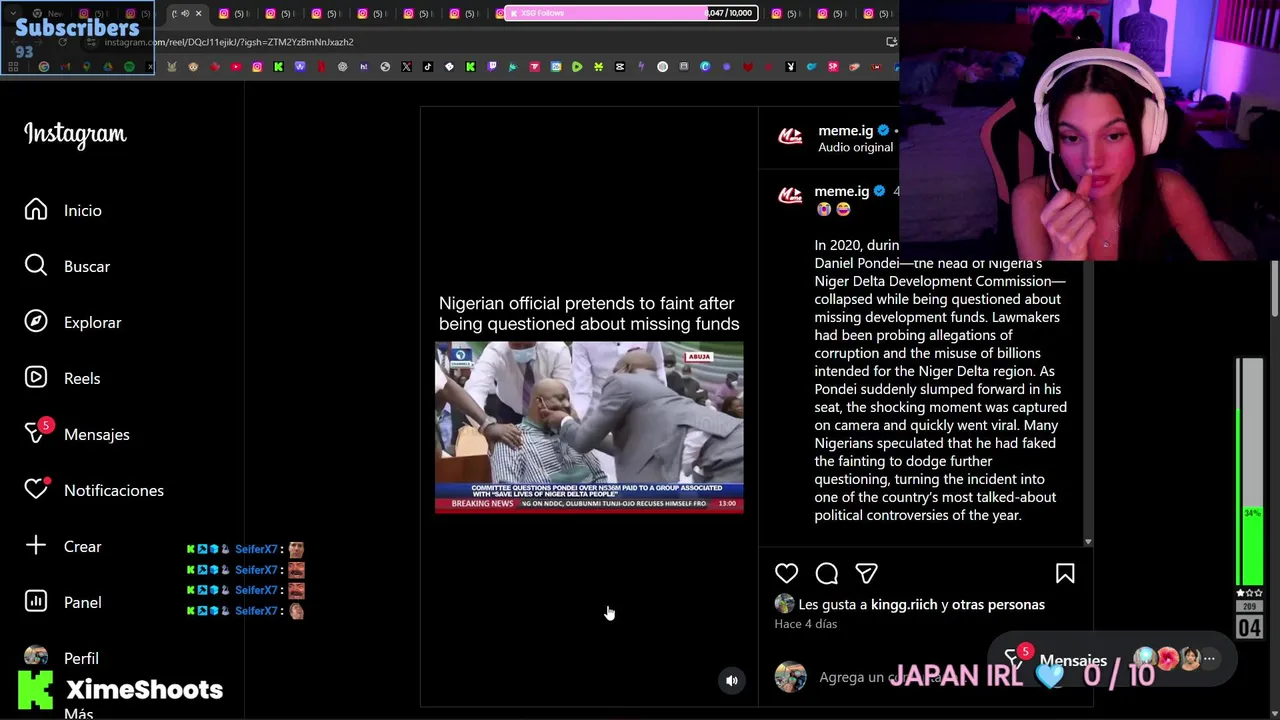Image resolution: width=1280 pixels, height=720 pixels.
Task: Click the reel video of fainting official
Action: (589, 427)
